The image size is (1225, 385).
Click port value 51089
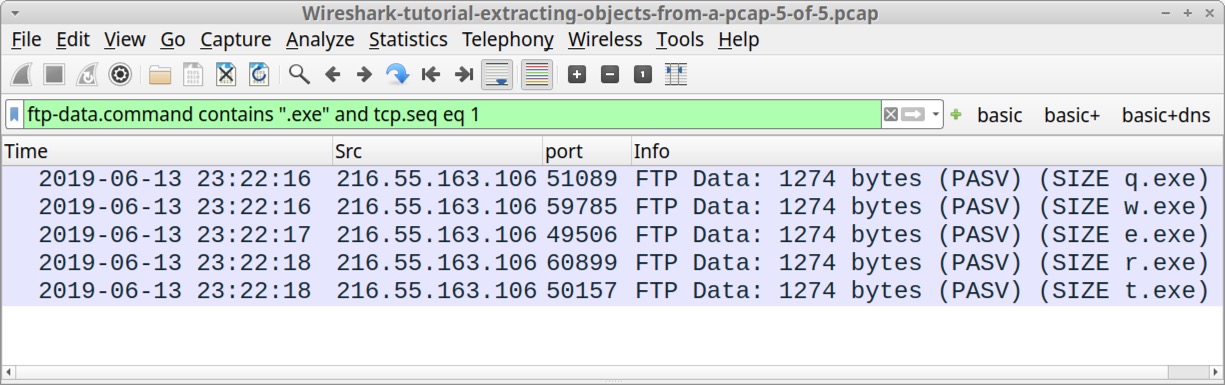[x=582, y=179]
